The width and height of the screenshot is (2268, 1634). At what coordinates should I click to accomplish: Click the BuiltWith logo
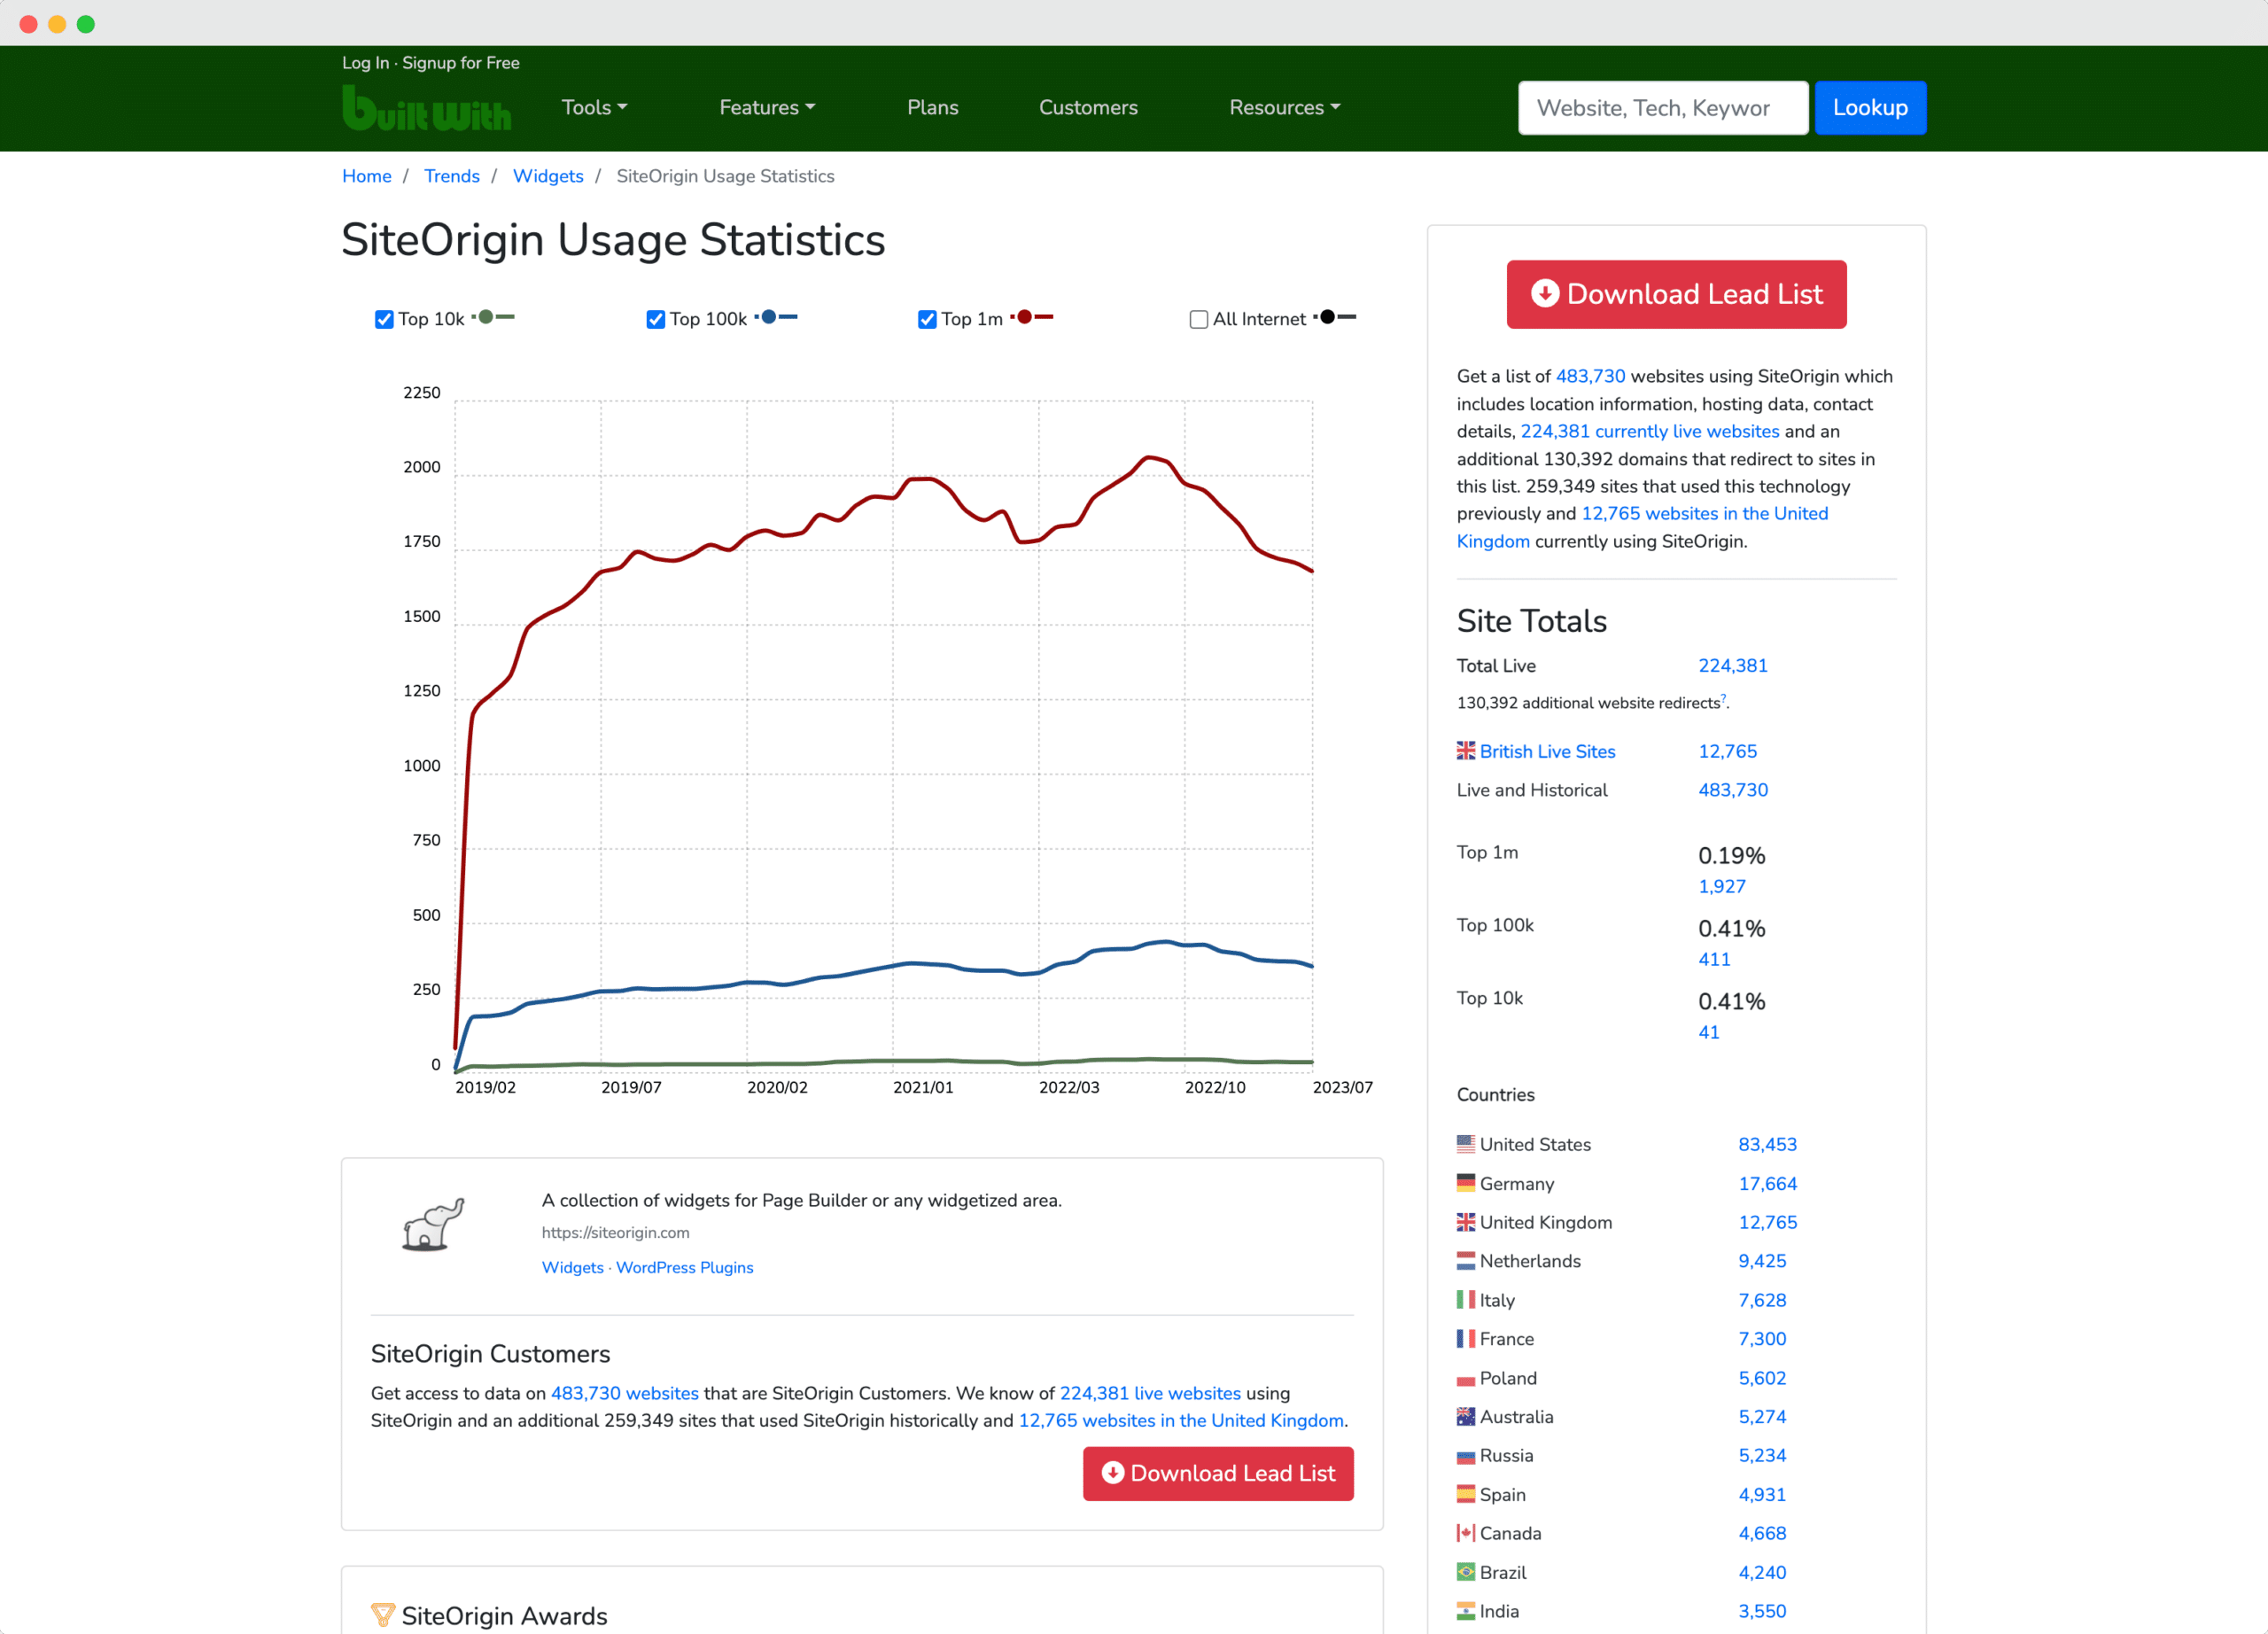pyautogui.click(x=427, y=108)
